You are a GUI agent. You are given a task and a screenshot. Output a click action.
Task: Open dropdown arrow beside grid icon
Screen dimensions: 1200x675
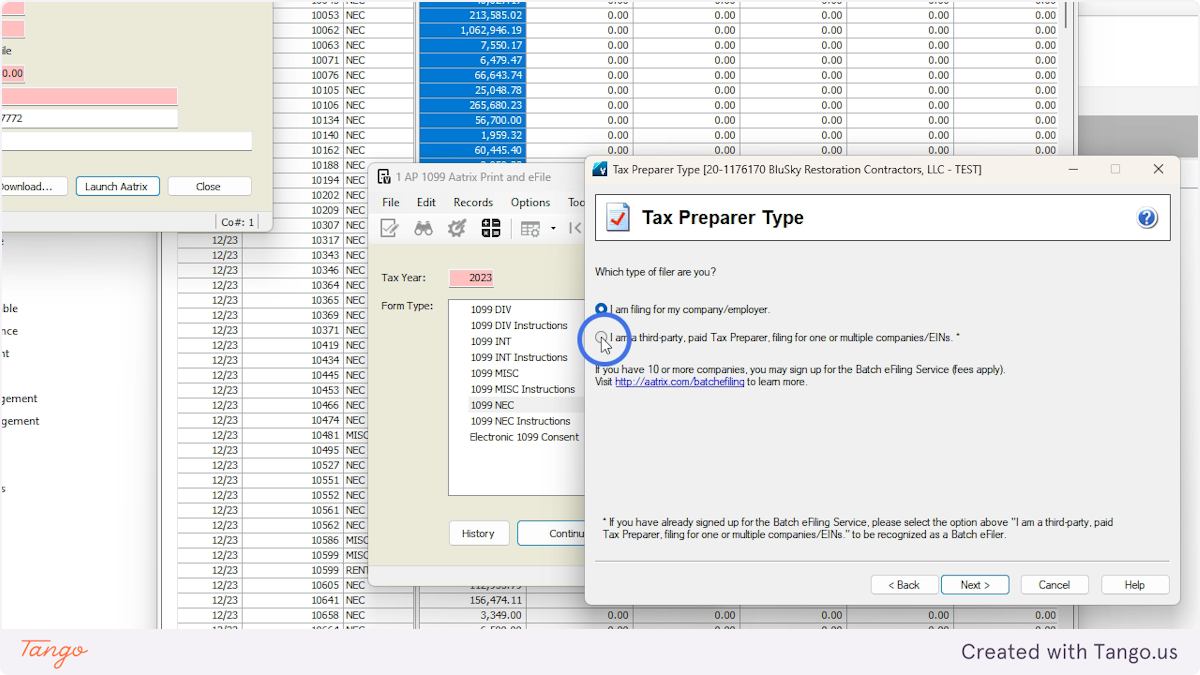[x=553, y=229]
